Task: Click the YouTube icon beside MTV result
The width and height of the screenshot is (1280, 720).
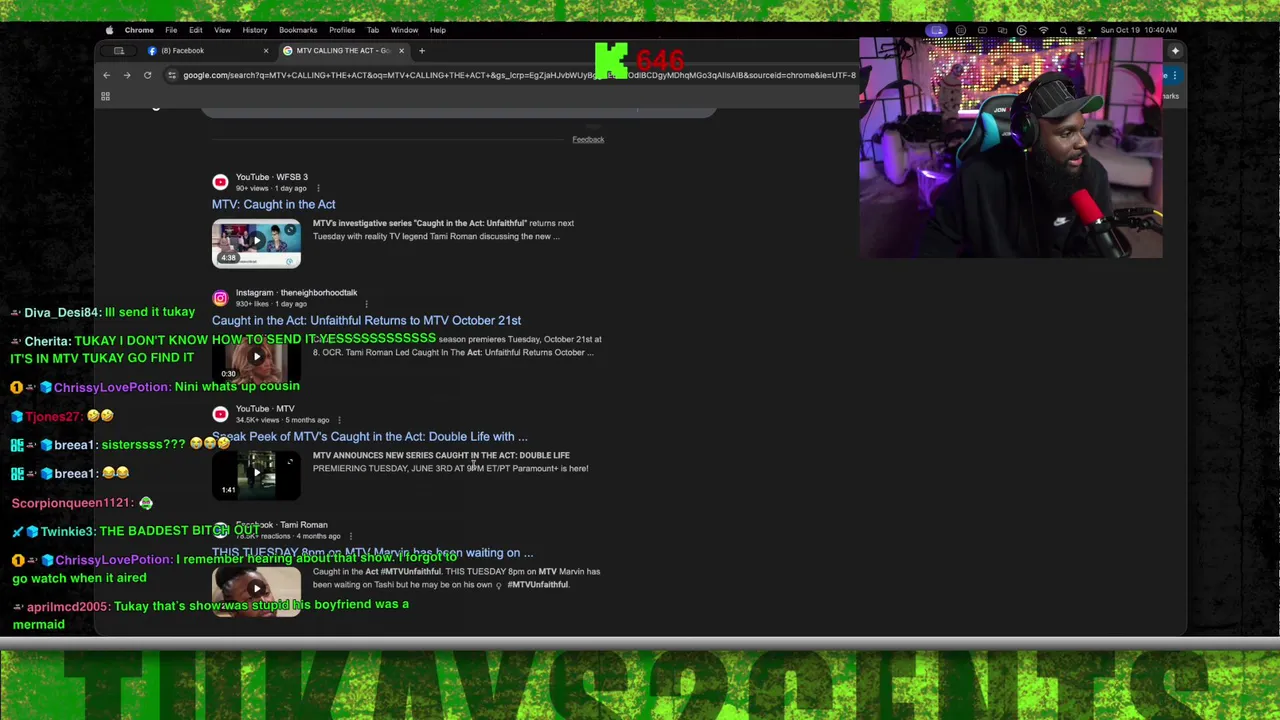Action: click(220, 414)
